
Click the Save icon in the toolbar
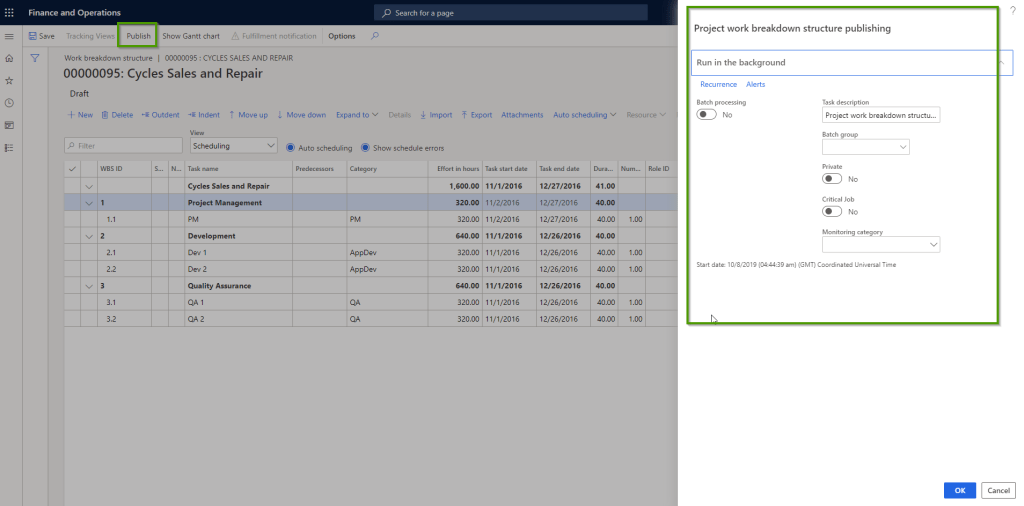pos(34,36)
